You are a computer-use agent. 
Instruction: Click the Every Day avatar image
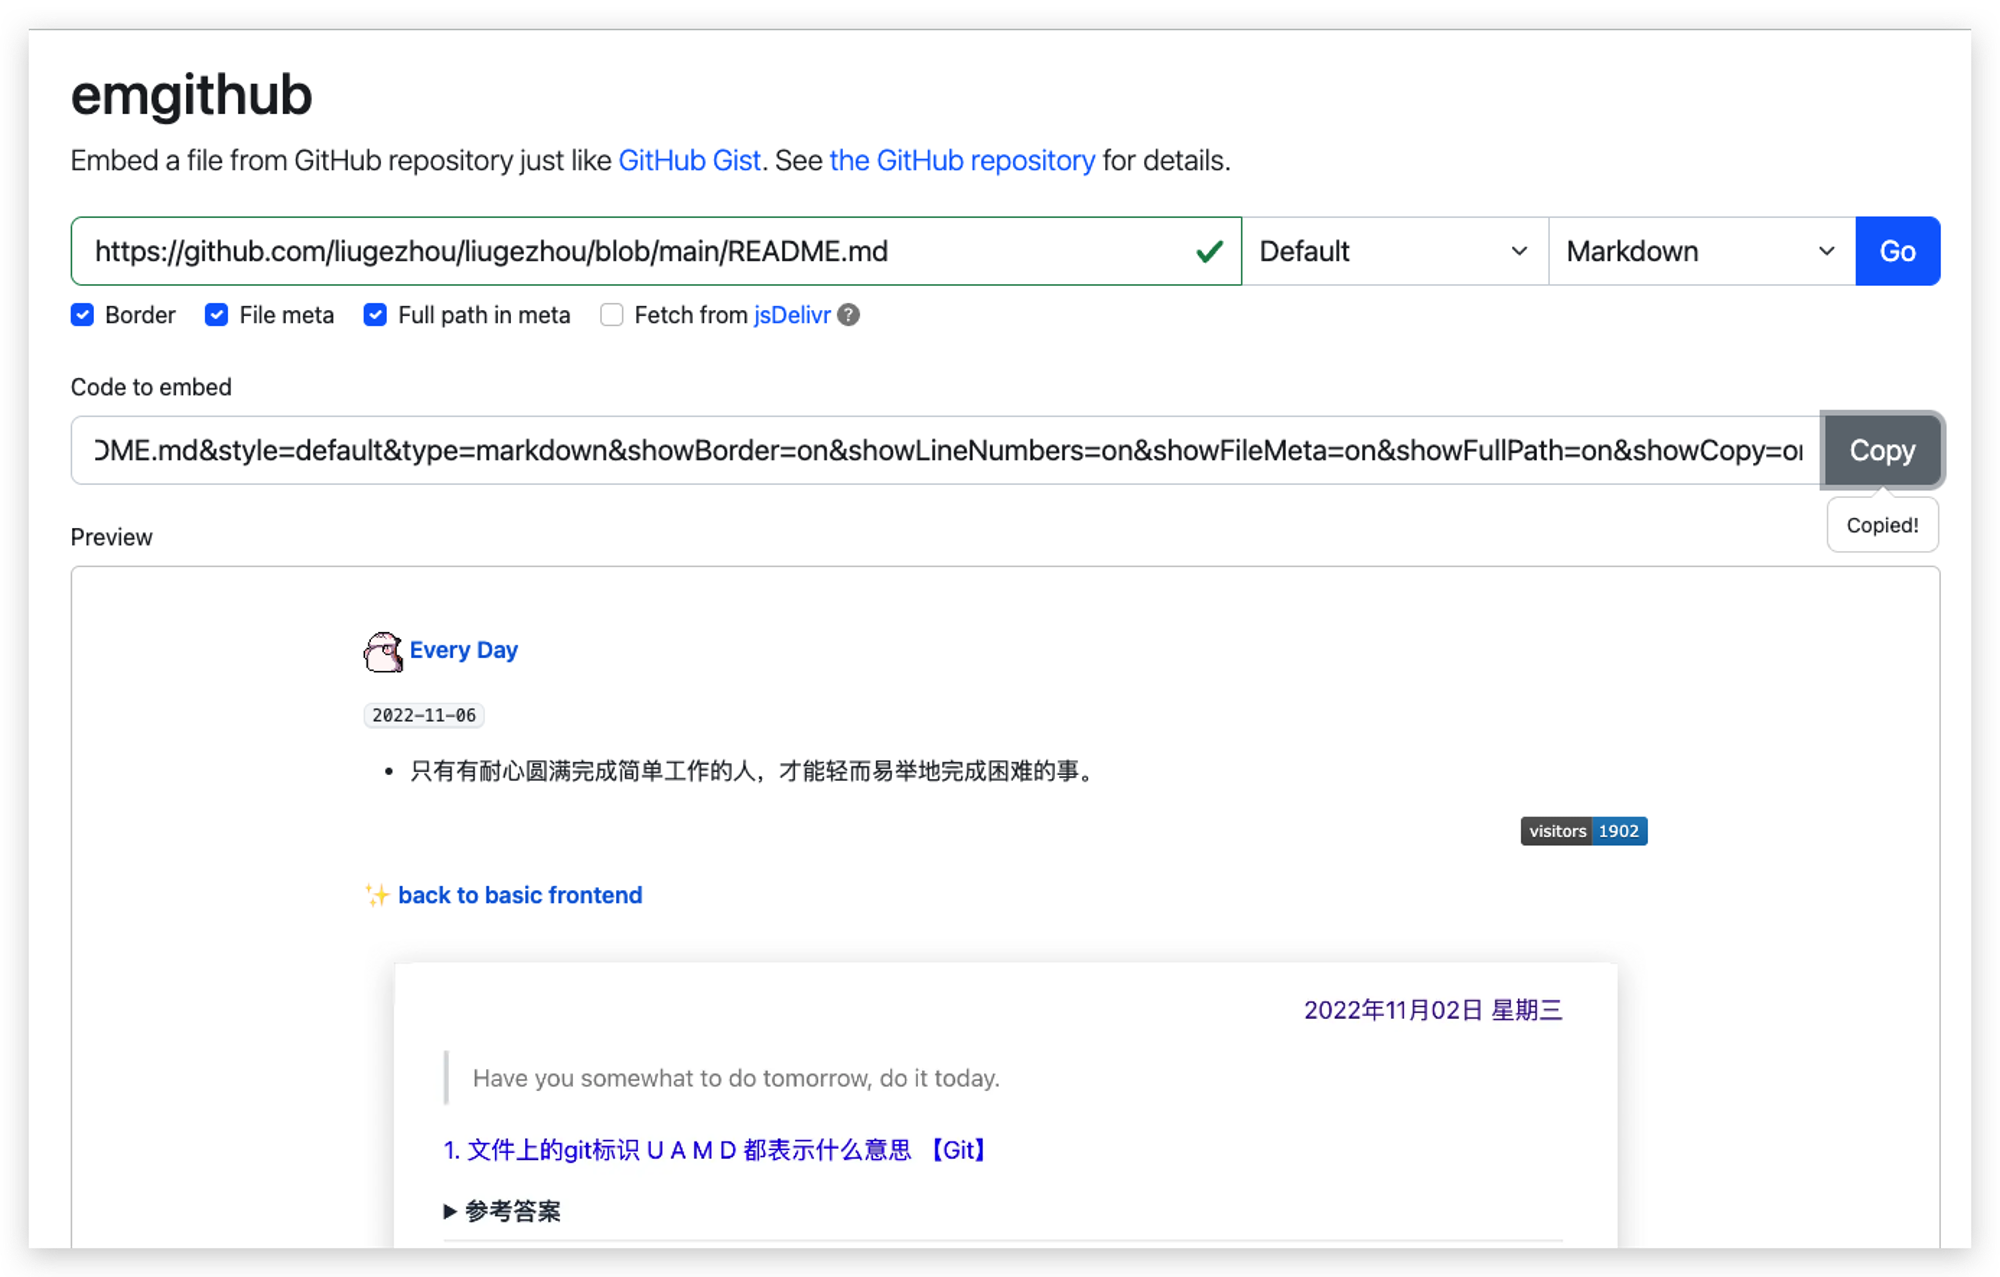coord(383,652)
